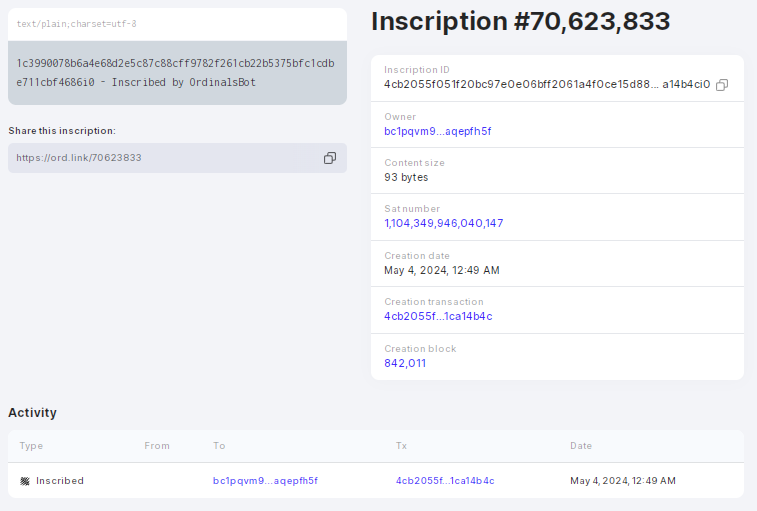Open creation transaction 4cb2055f...1ca14b4c

pos(438,316)
